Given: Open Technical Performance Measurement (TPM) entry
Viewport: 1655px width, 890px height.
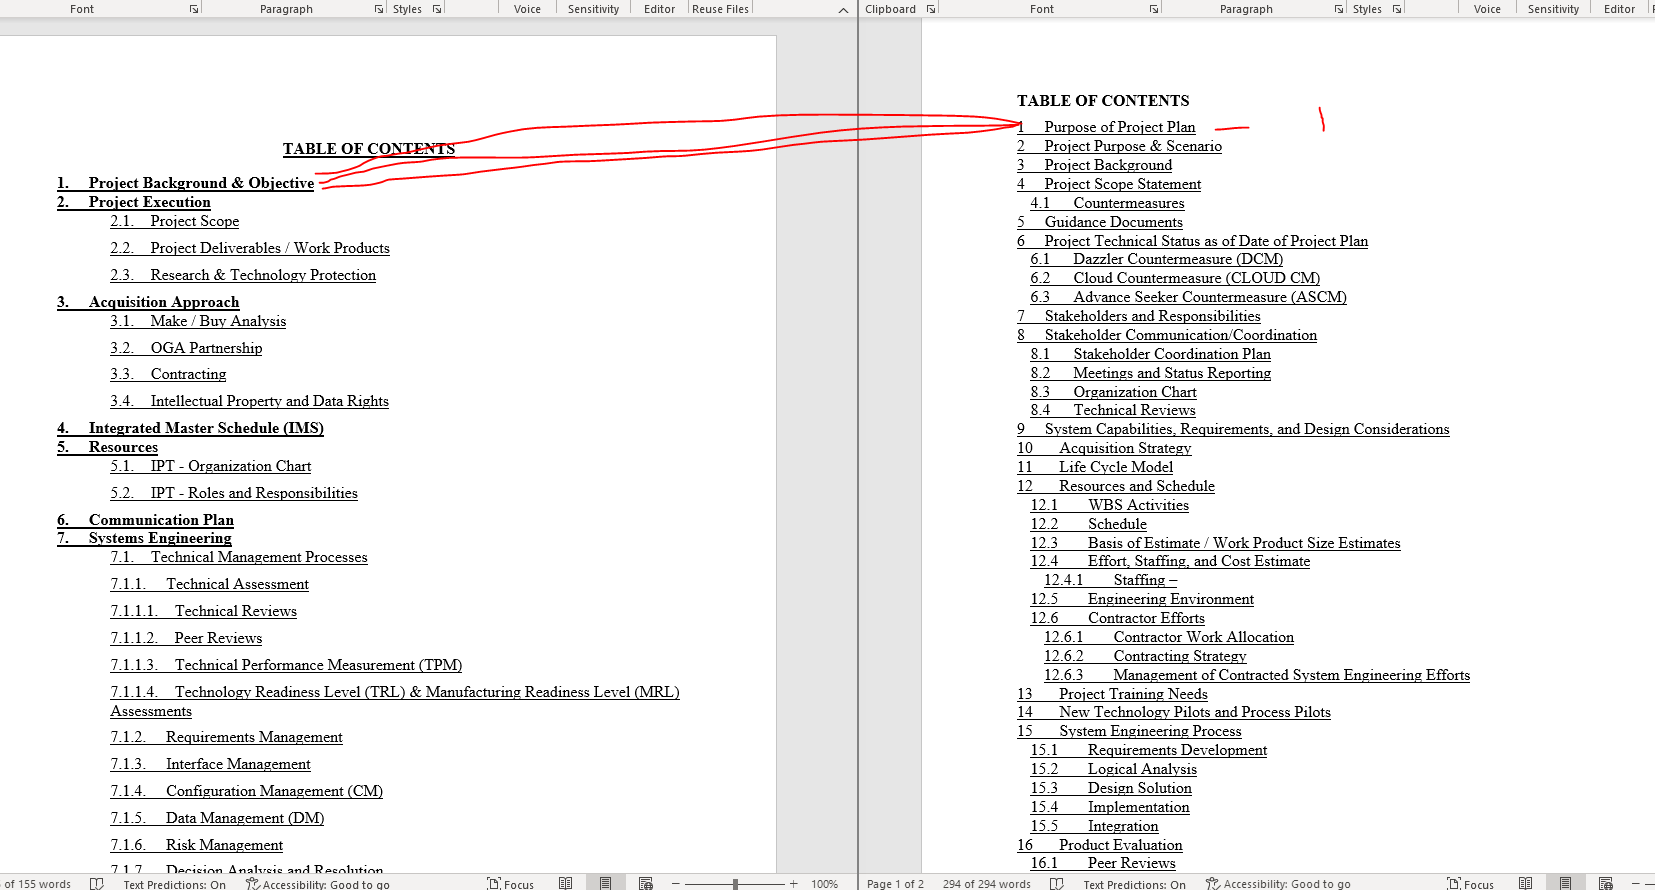Looking at the screenshot, I should [286, 665].
